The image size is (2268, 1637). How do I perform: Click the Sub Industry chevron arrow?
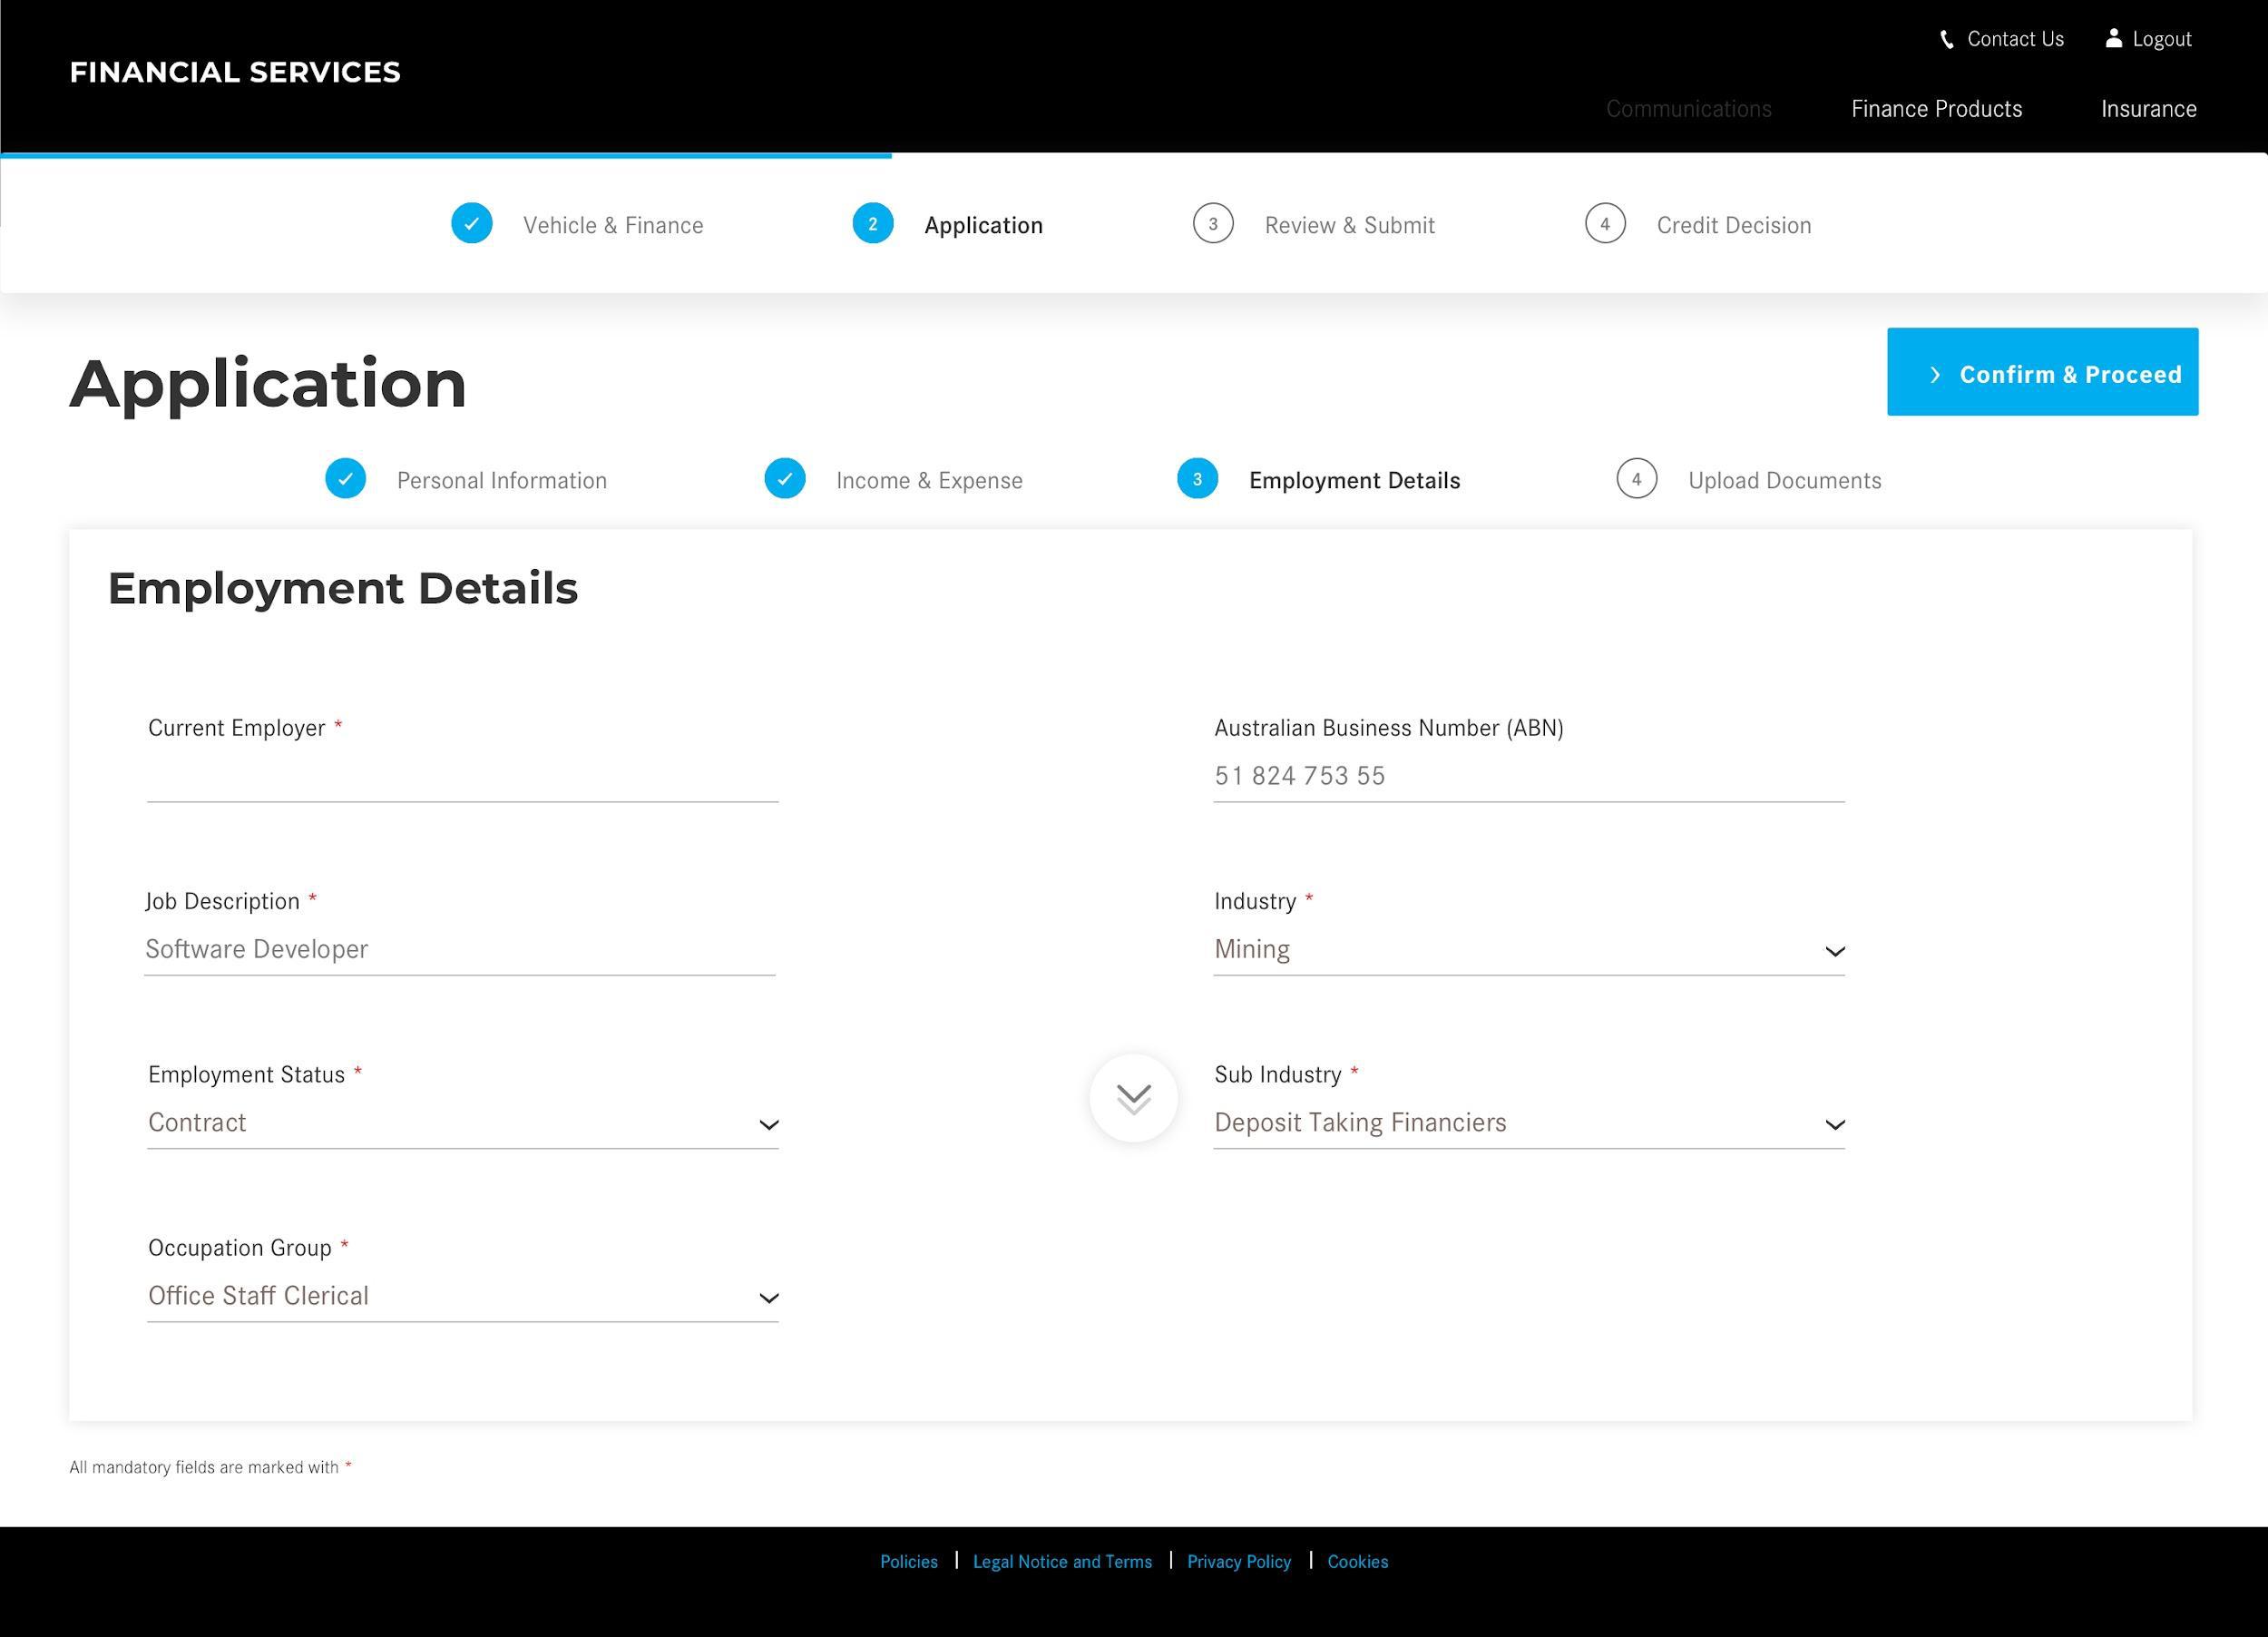1834,1125
